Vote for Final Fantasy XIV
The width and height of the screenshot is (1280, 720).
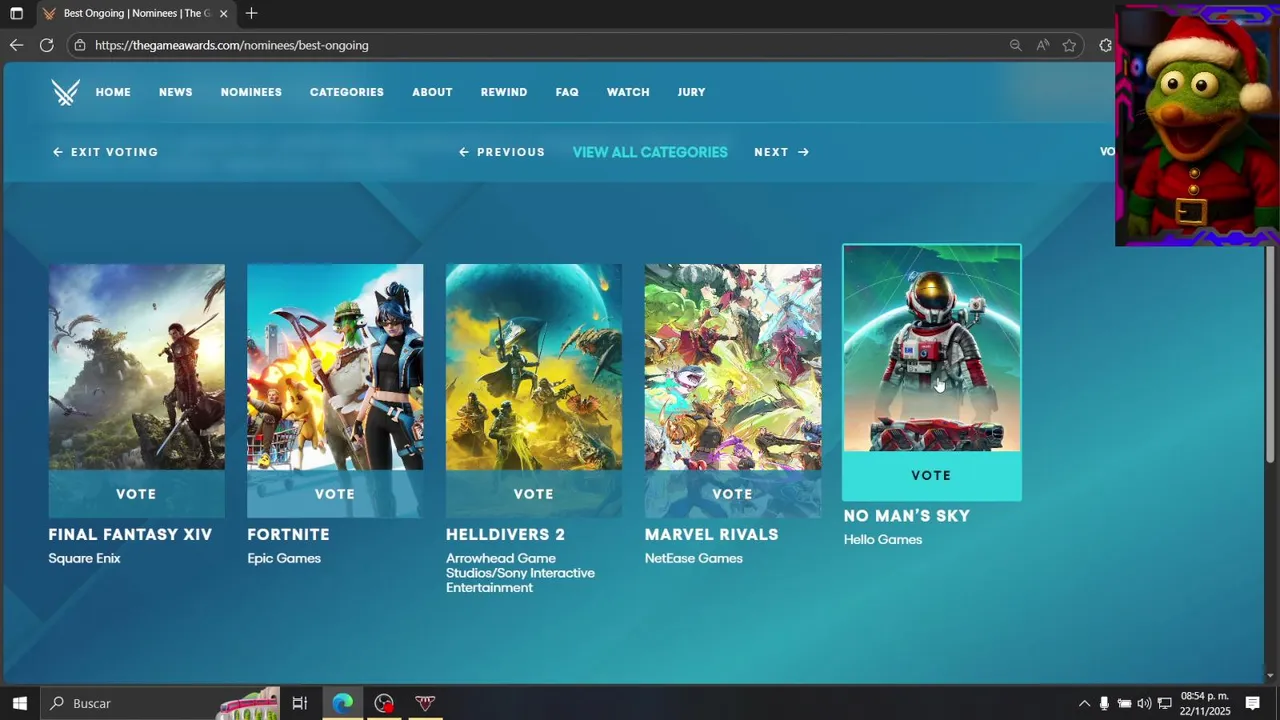point(136,494)
